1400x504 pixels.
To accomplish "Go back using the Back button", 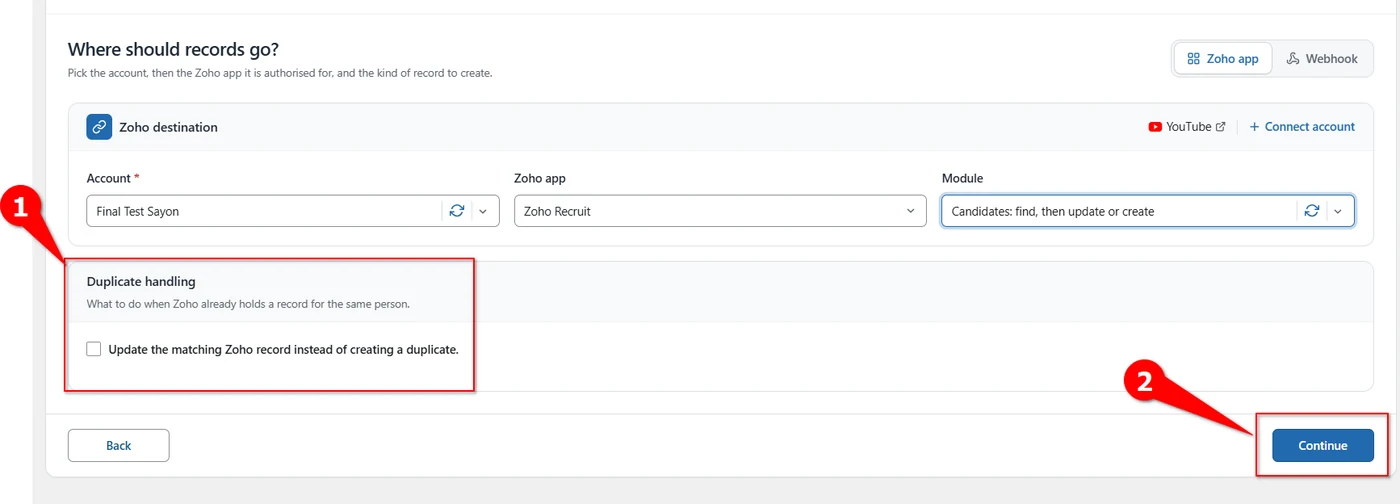I will click(x=118, y=445).
